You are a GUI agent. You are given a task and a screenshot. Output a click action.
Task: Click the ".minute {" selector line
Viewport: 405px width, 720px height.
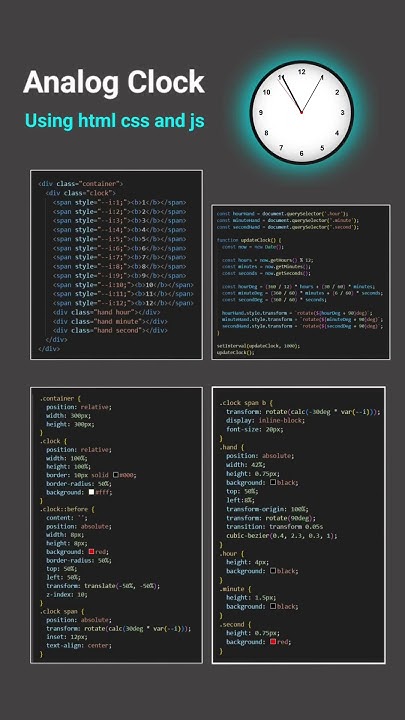tap(235, 589)
